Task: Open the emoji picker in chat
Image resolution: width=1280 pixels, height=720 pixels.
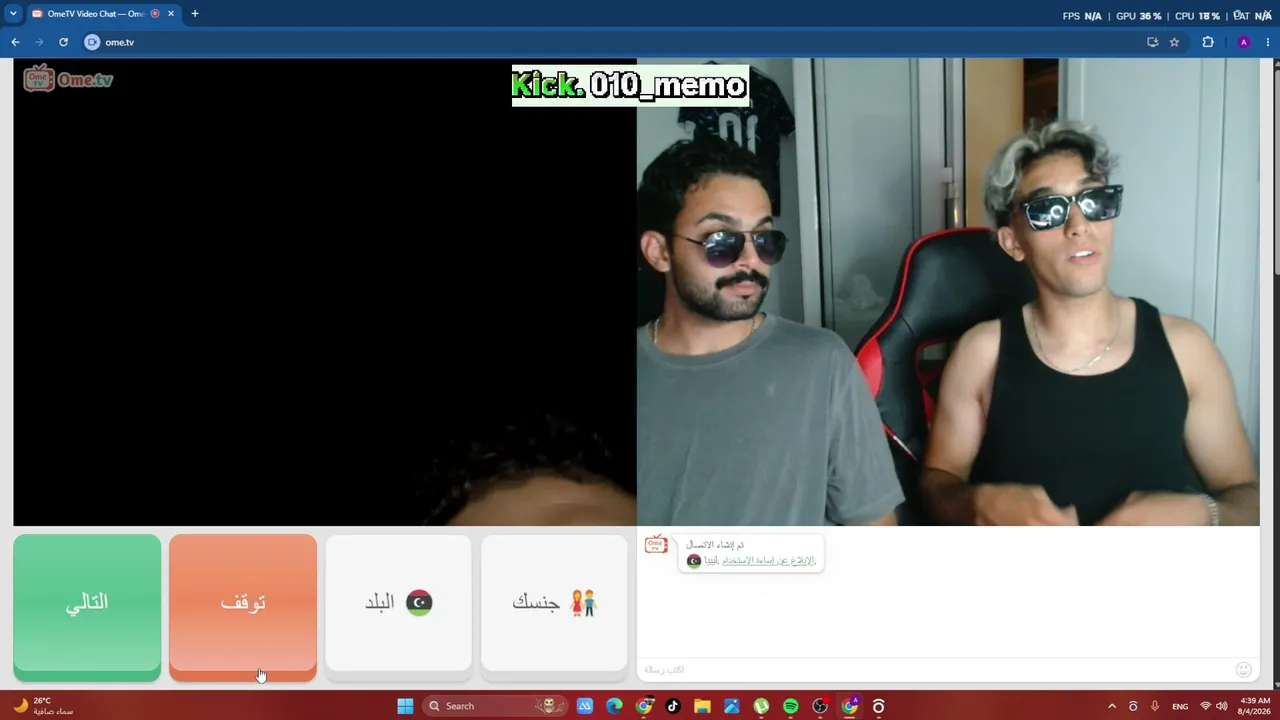Action: pyautogui.click(x=1244, y=670)
